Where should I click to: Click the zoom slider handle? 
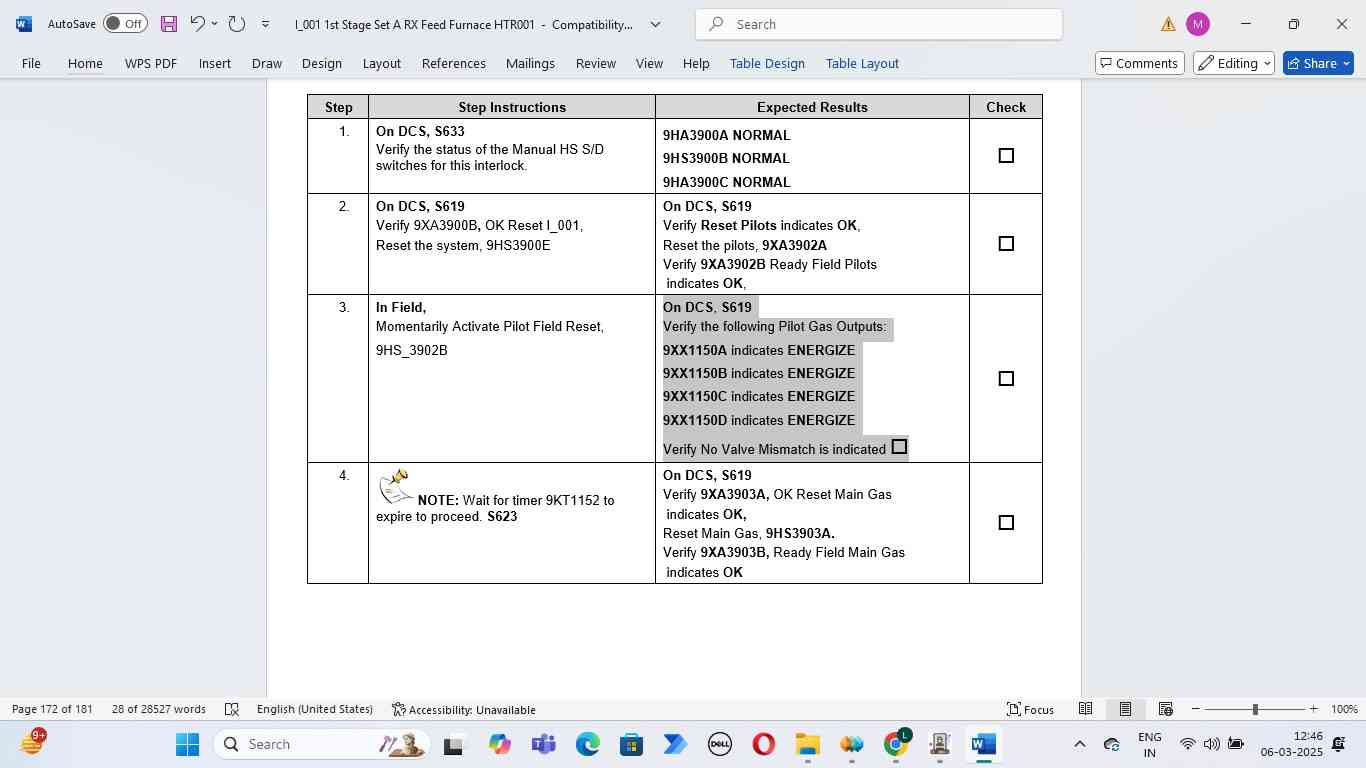1255,709
